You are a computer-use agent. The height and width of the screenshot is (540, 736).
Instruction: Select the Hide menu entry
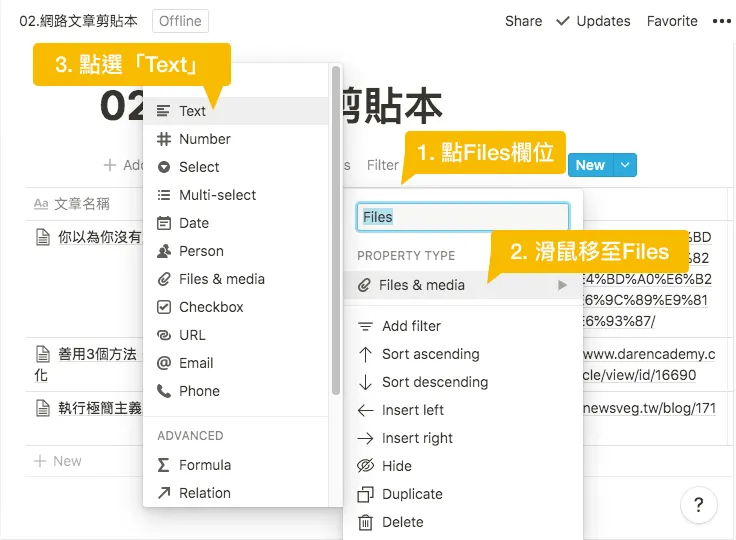tap(463, 466)
